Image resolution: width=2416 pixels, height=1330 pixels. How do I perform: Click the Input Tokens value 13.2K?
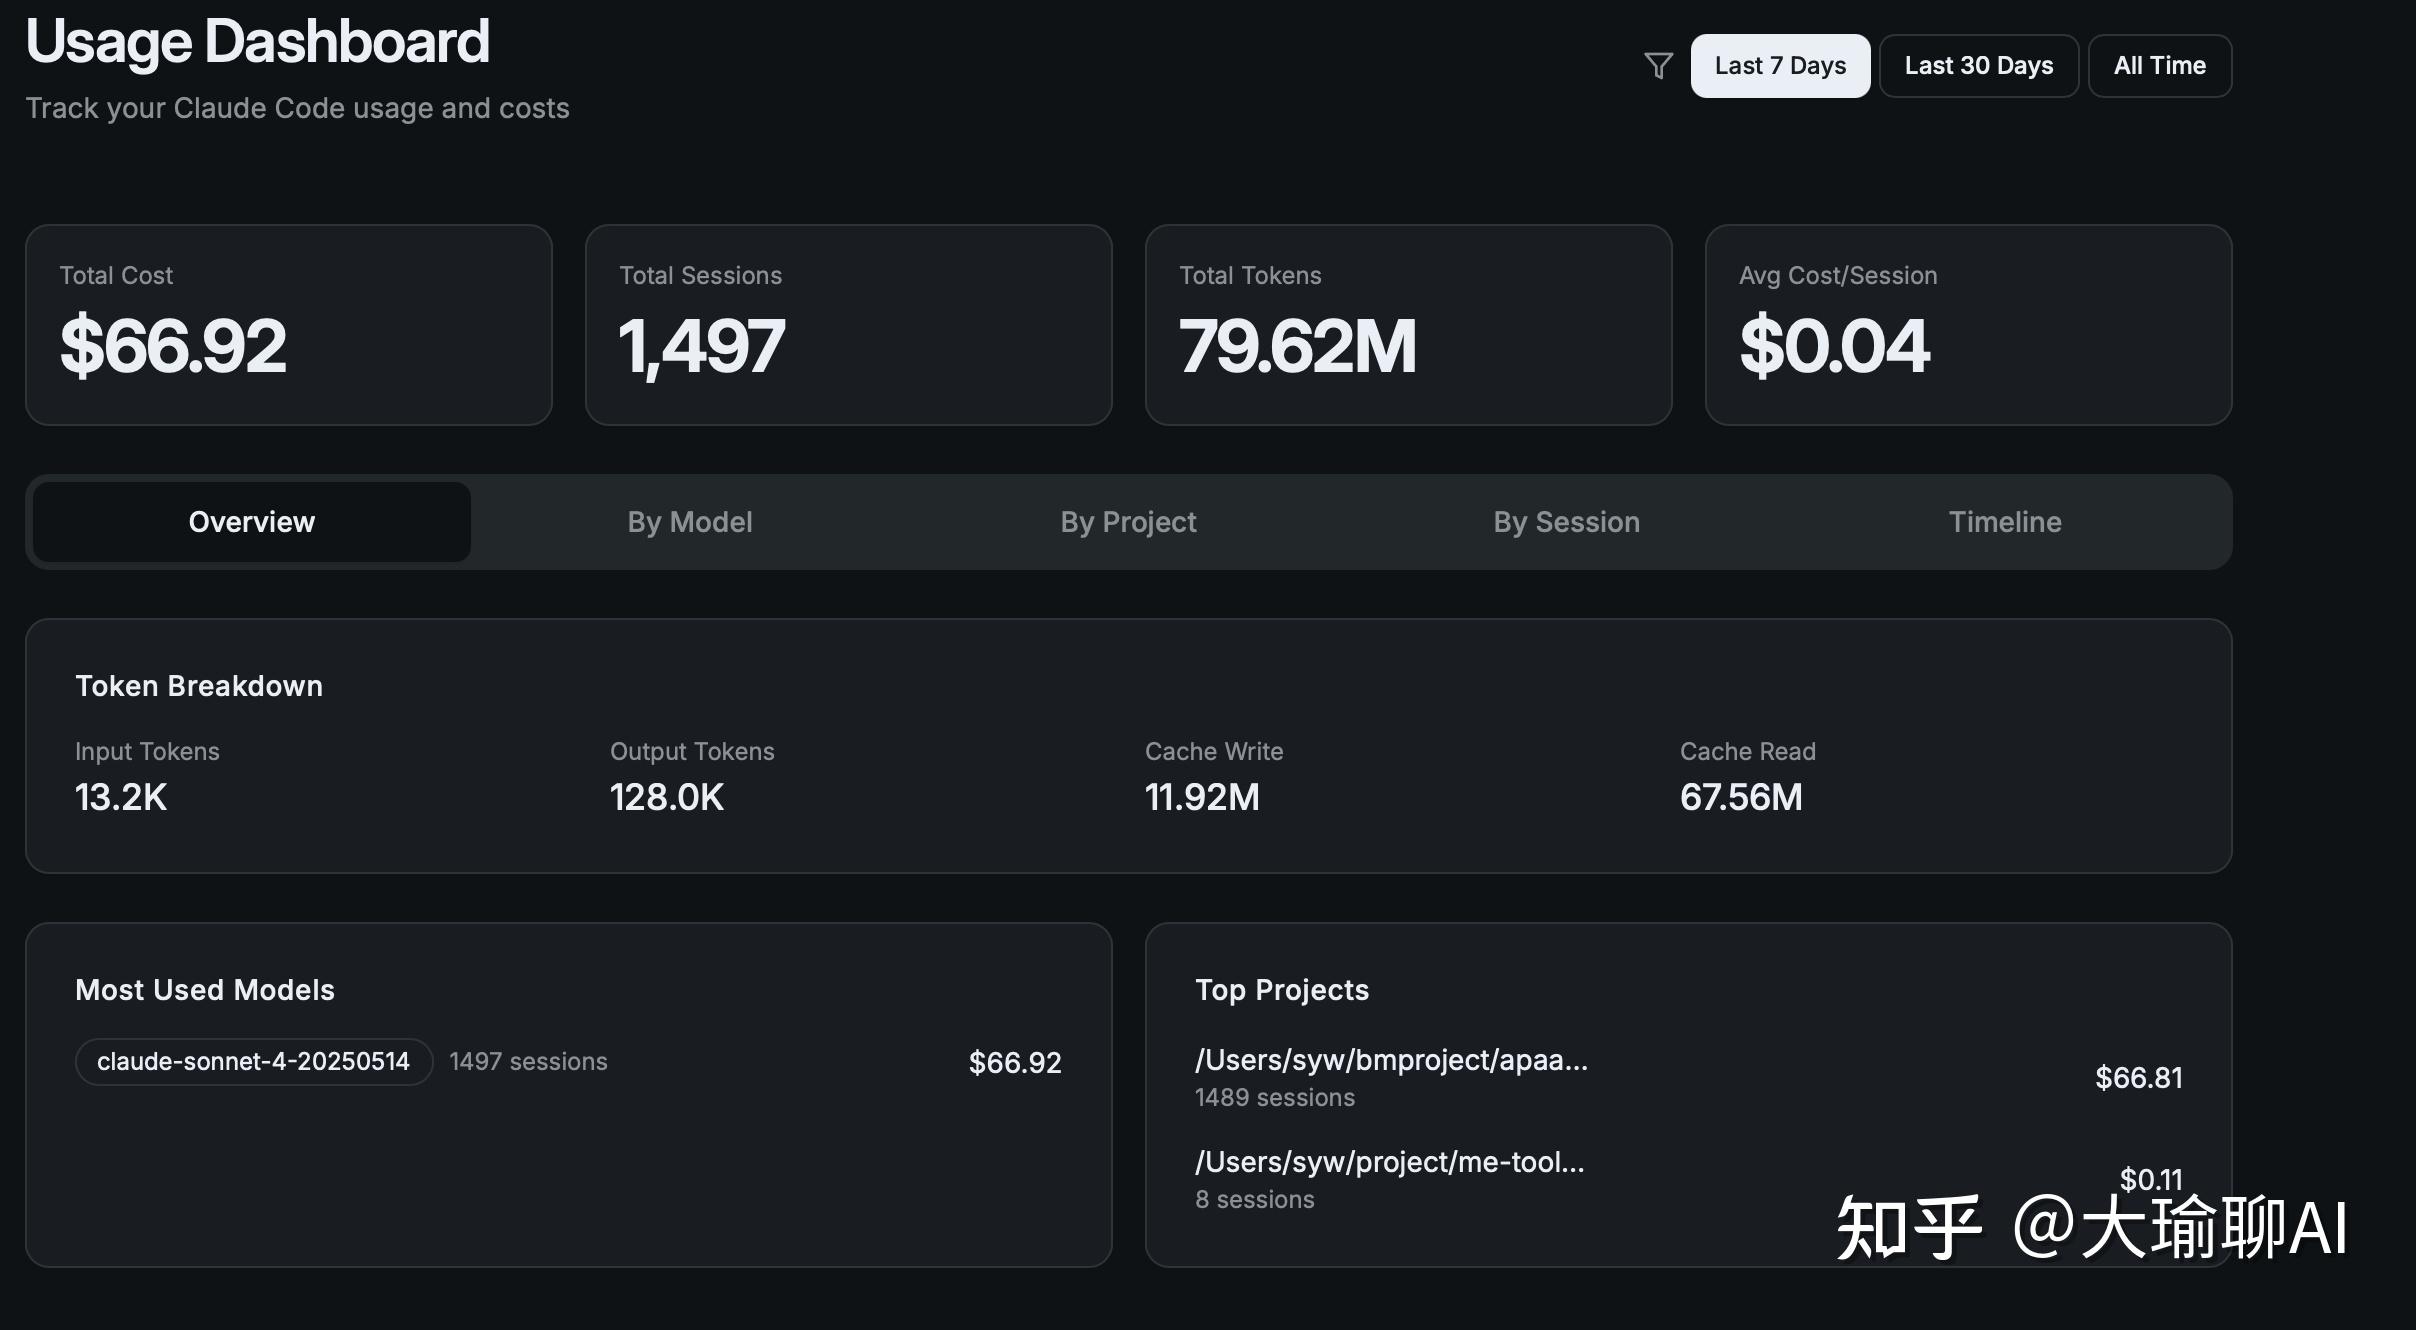[x=121, y=797]
